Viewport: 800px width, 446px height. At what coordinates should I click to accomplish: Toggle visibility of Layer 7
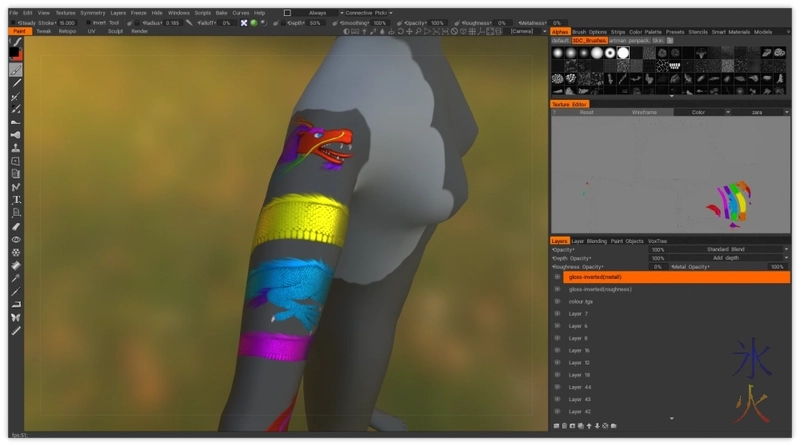tap(557, 314)
